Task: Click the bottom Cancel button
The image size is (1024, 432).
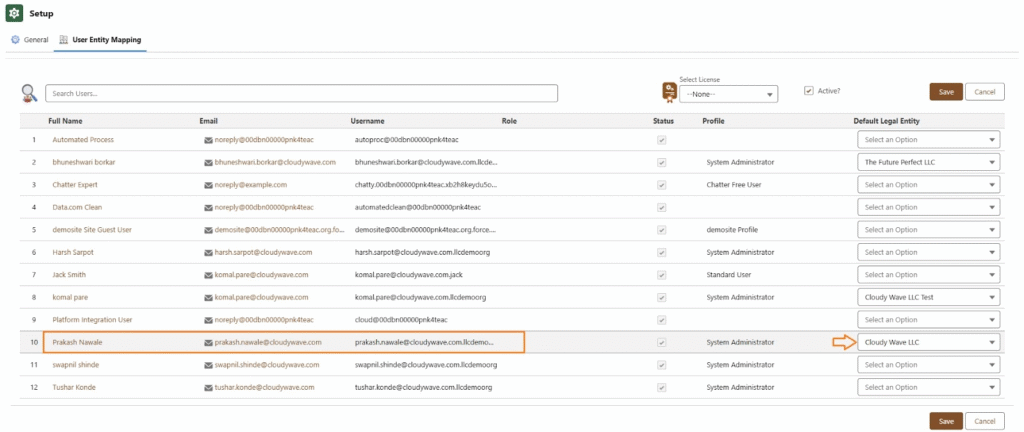Action: (984, 421)
